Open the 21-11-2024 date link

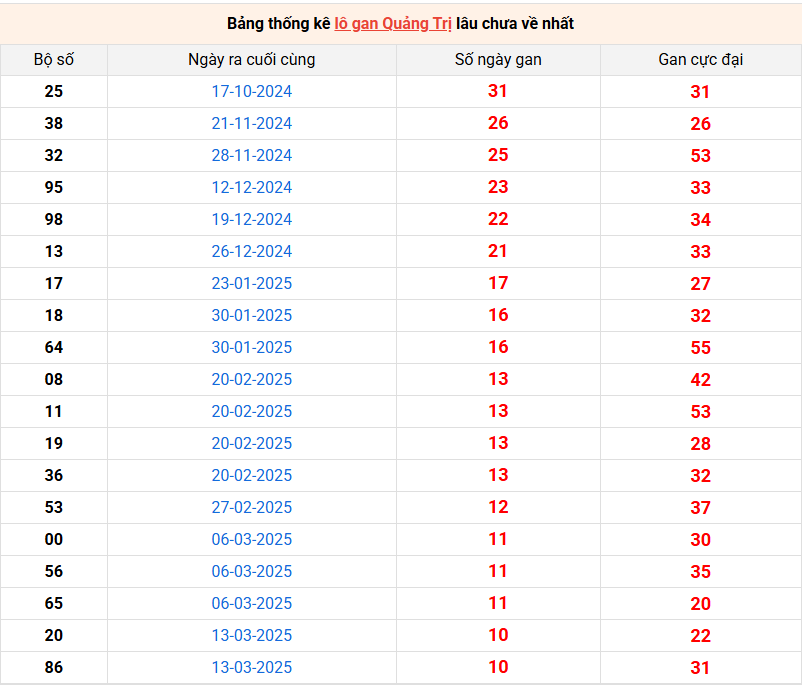[x=252, y=123]
